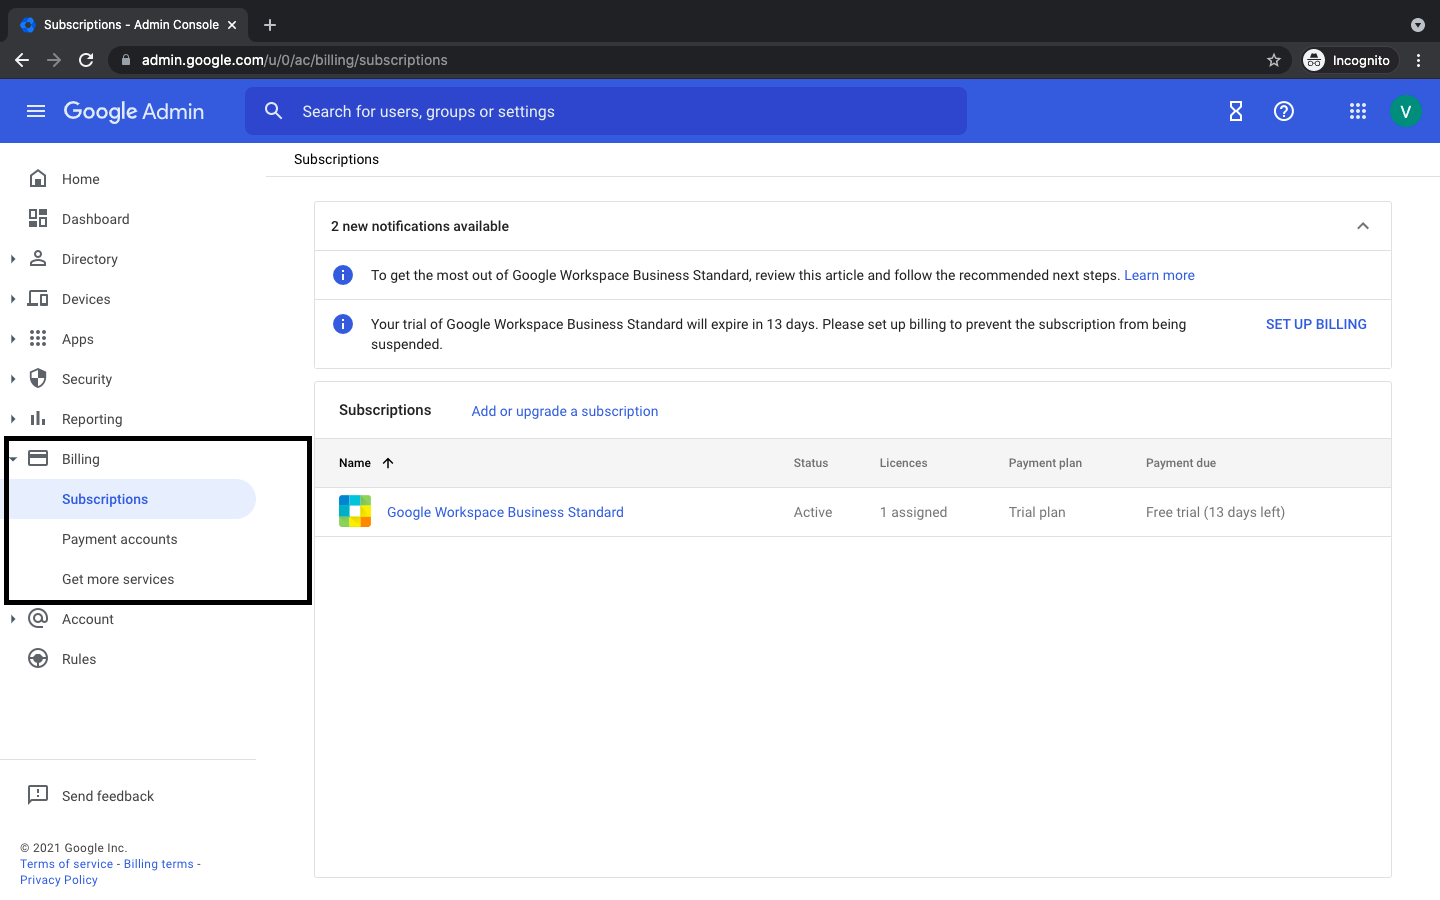Click the Google Workspace product logo icon
The width and height of the screenshot is (1440, 900).
pos(355,511)
